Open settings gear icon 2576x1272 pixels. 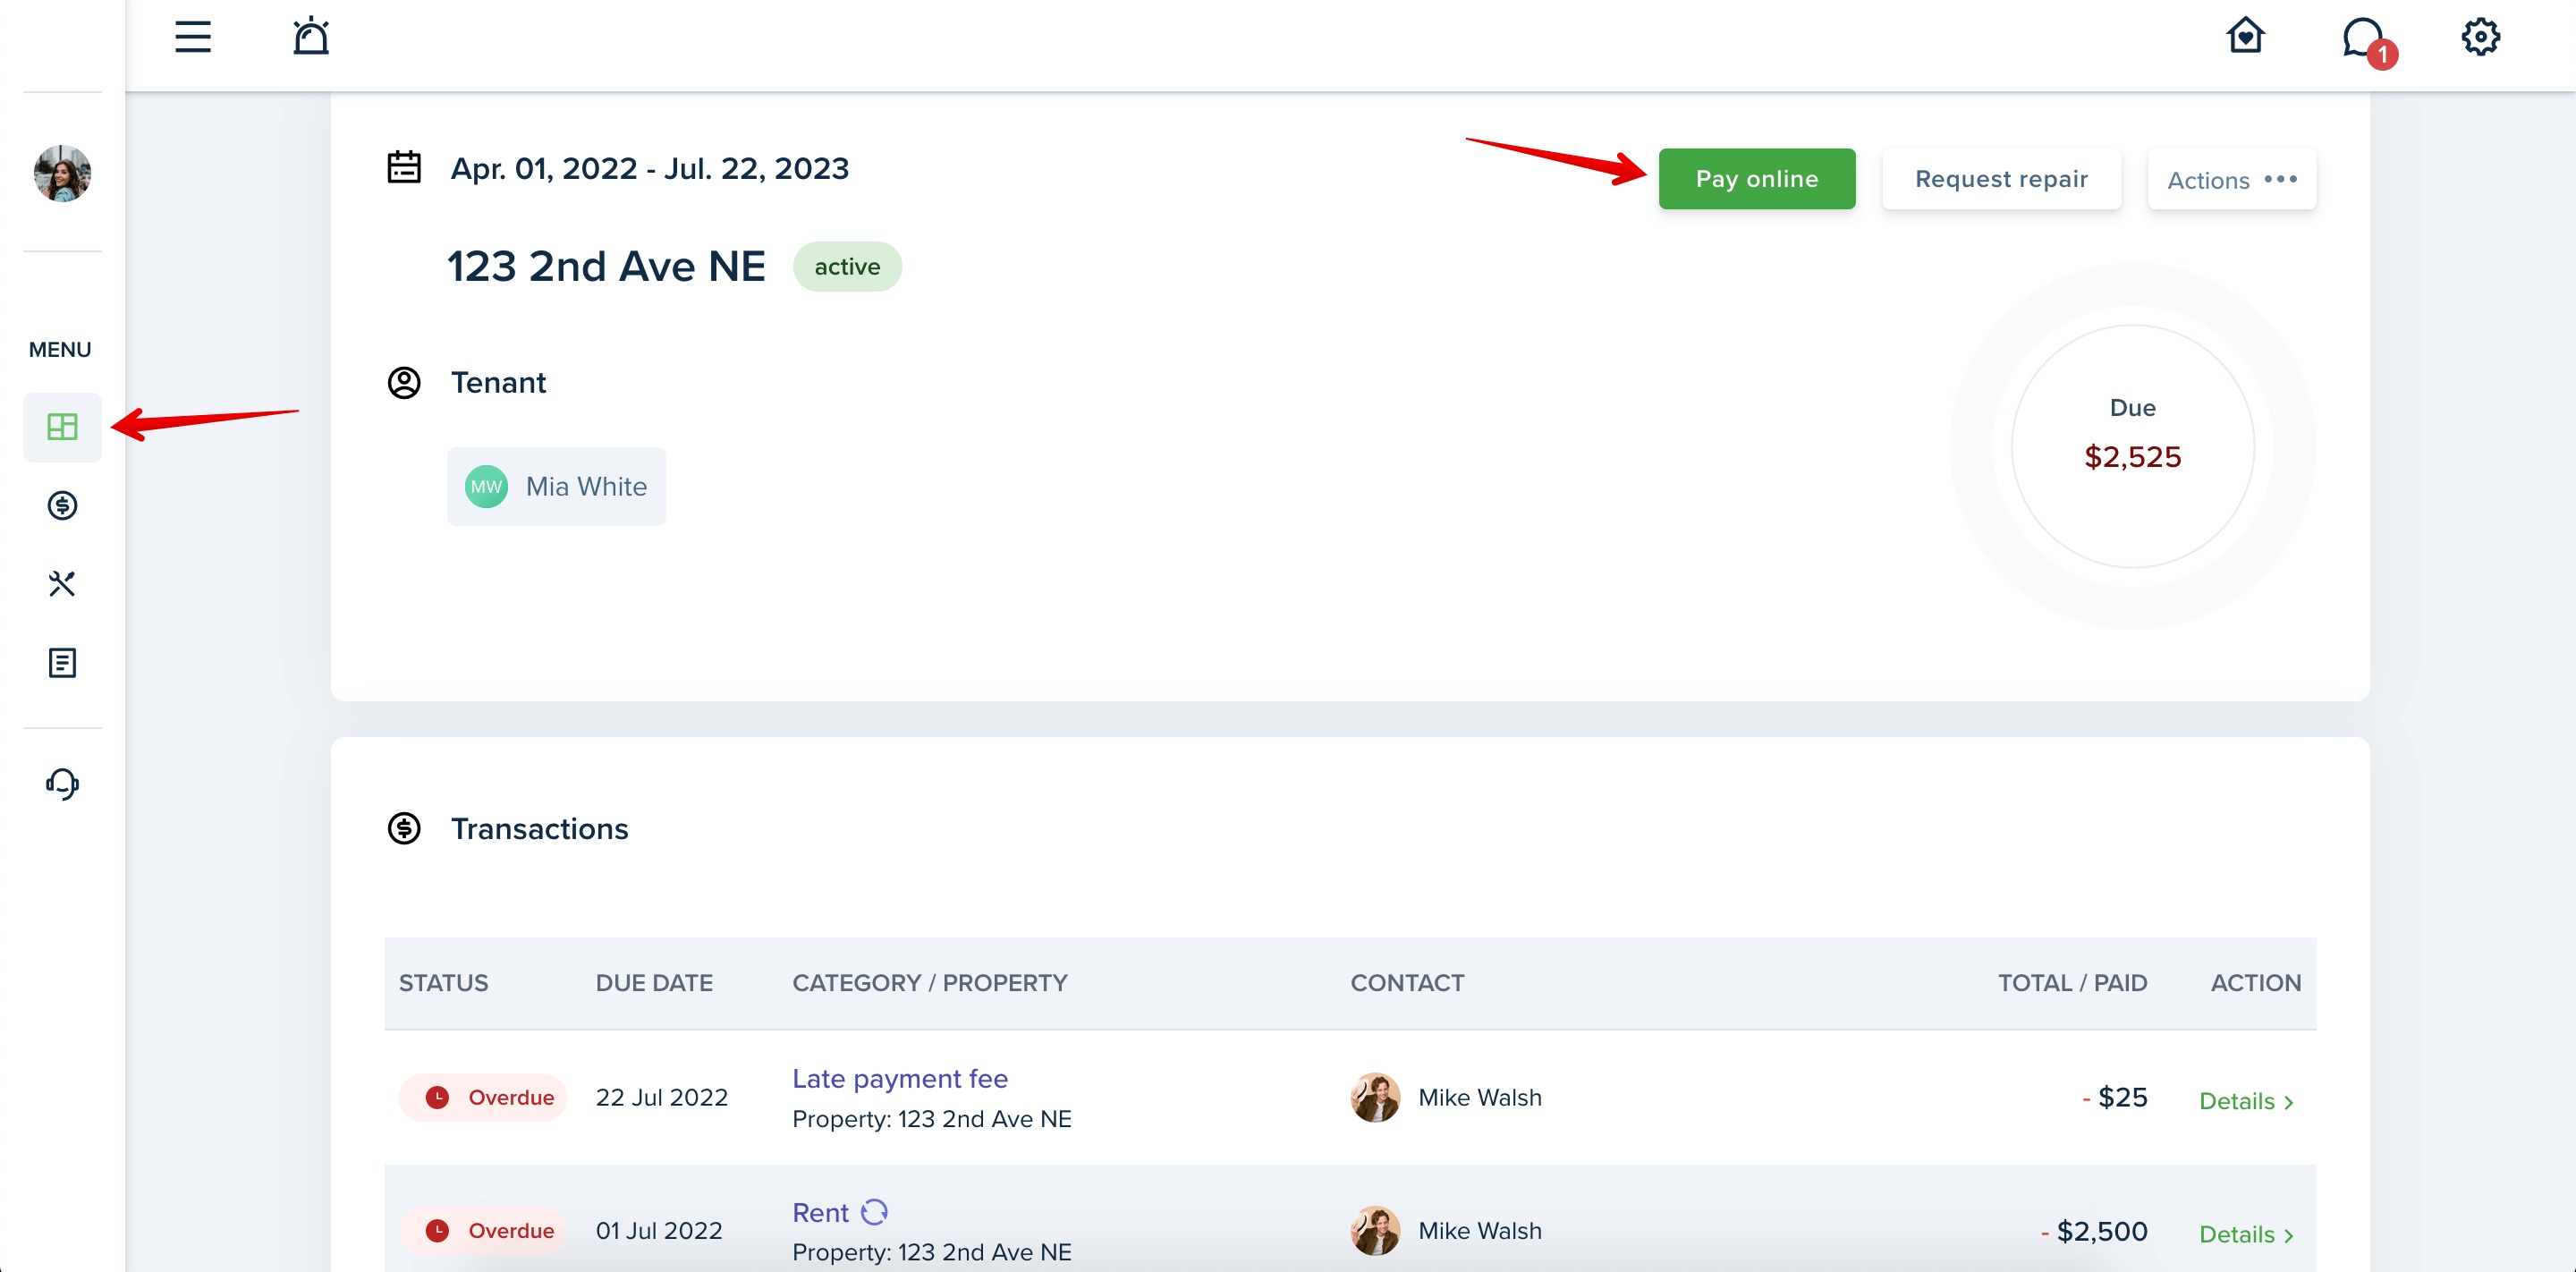click(2480, 37)
